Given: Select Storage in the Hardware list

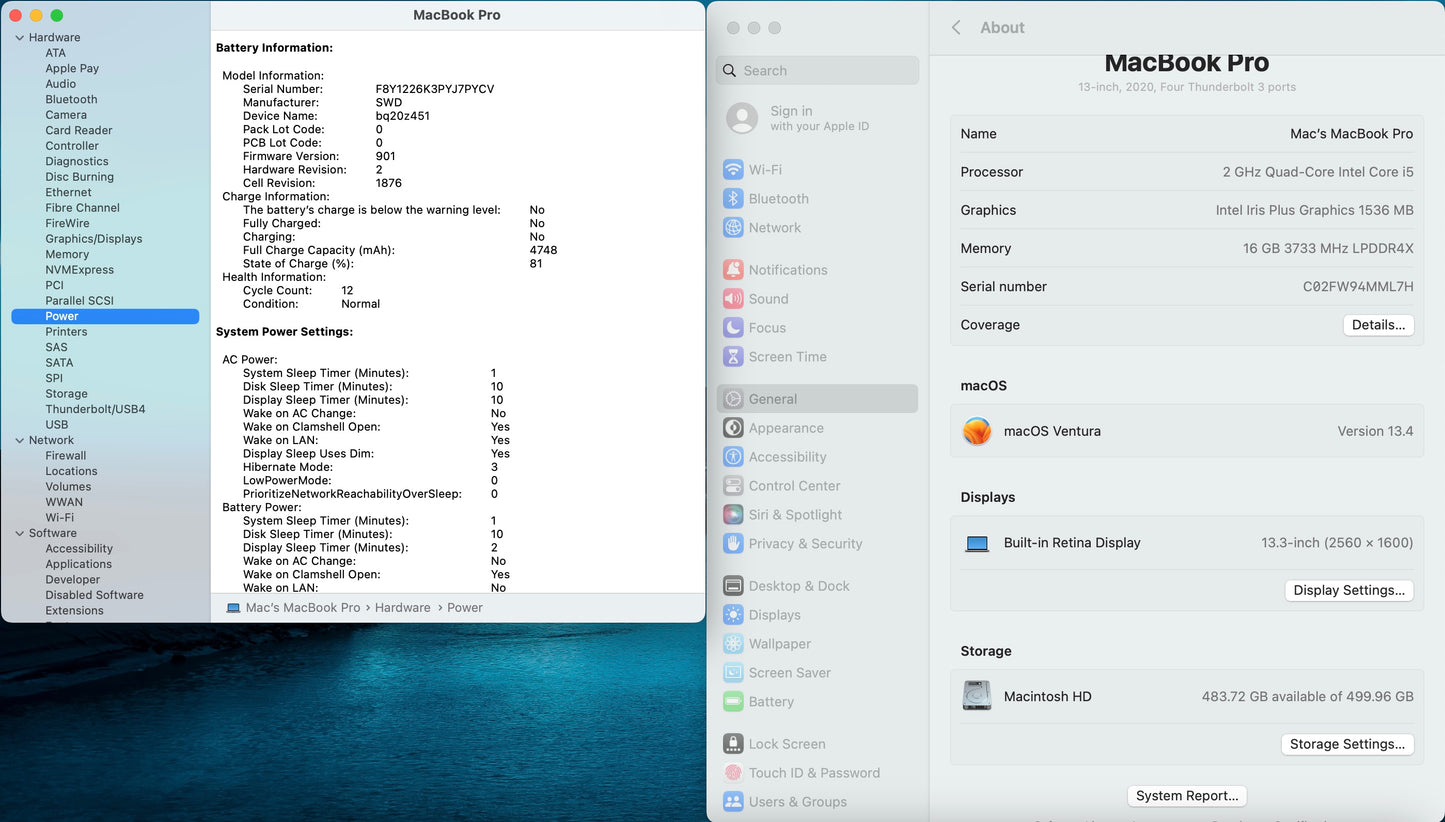Looking at the screenshot, I should tap(66, 394).
